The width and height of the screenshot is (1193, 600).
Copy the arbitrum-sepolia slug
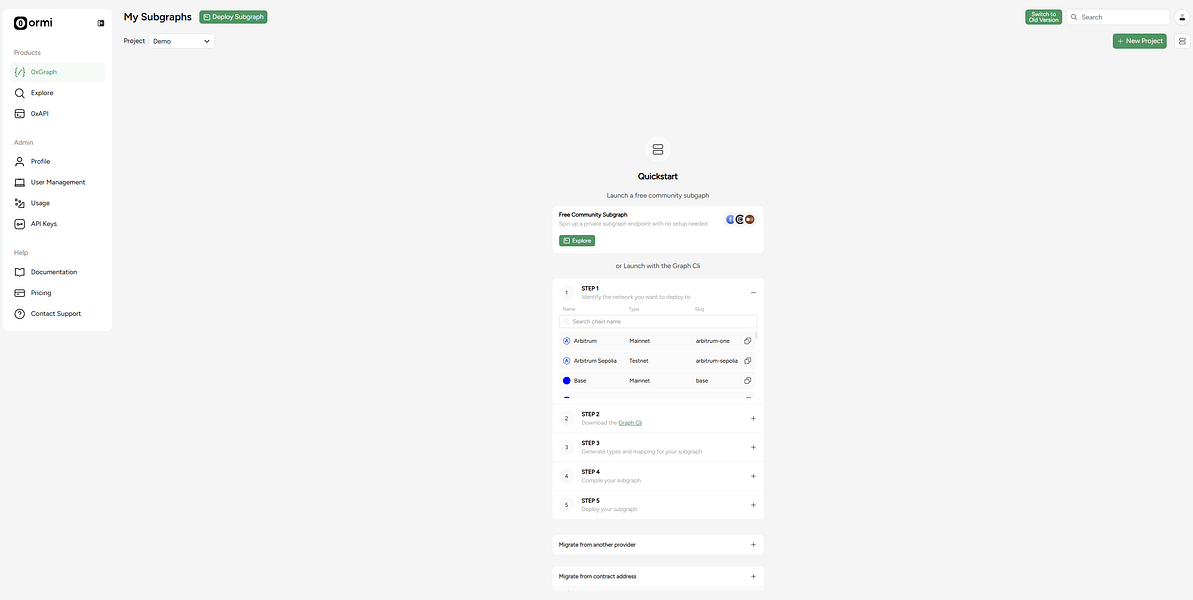coord(748,360)
